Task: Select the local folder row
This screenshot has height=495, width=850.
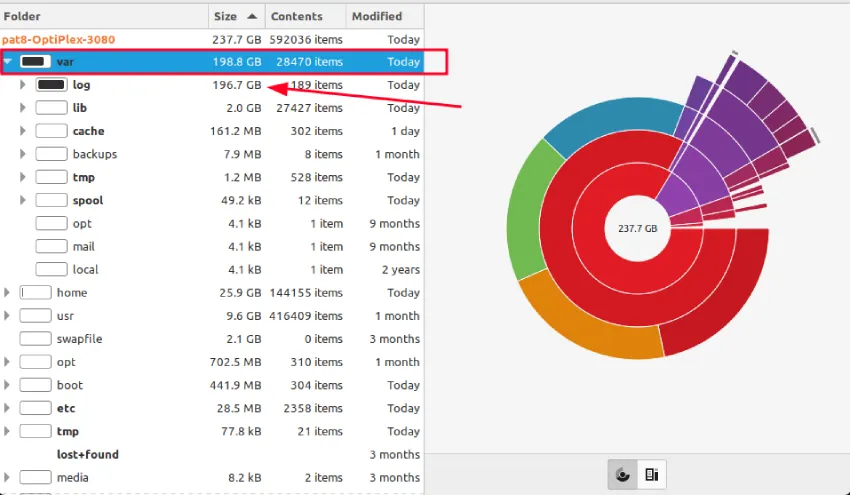Action: click(x=212, y=269)
